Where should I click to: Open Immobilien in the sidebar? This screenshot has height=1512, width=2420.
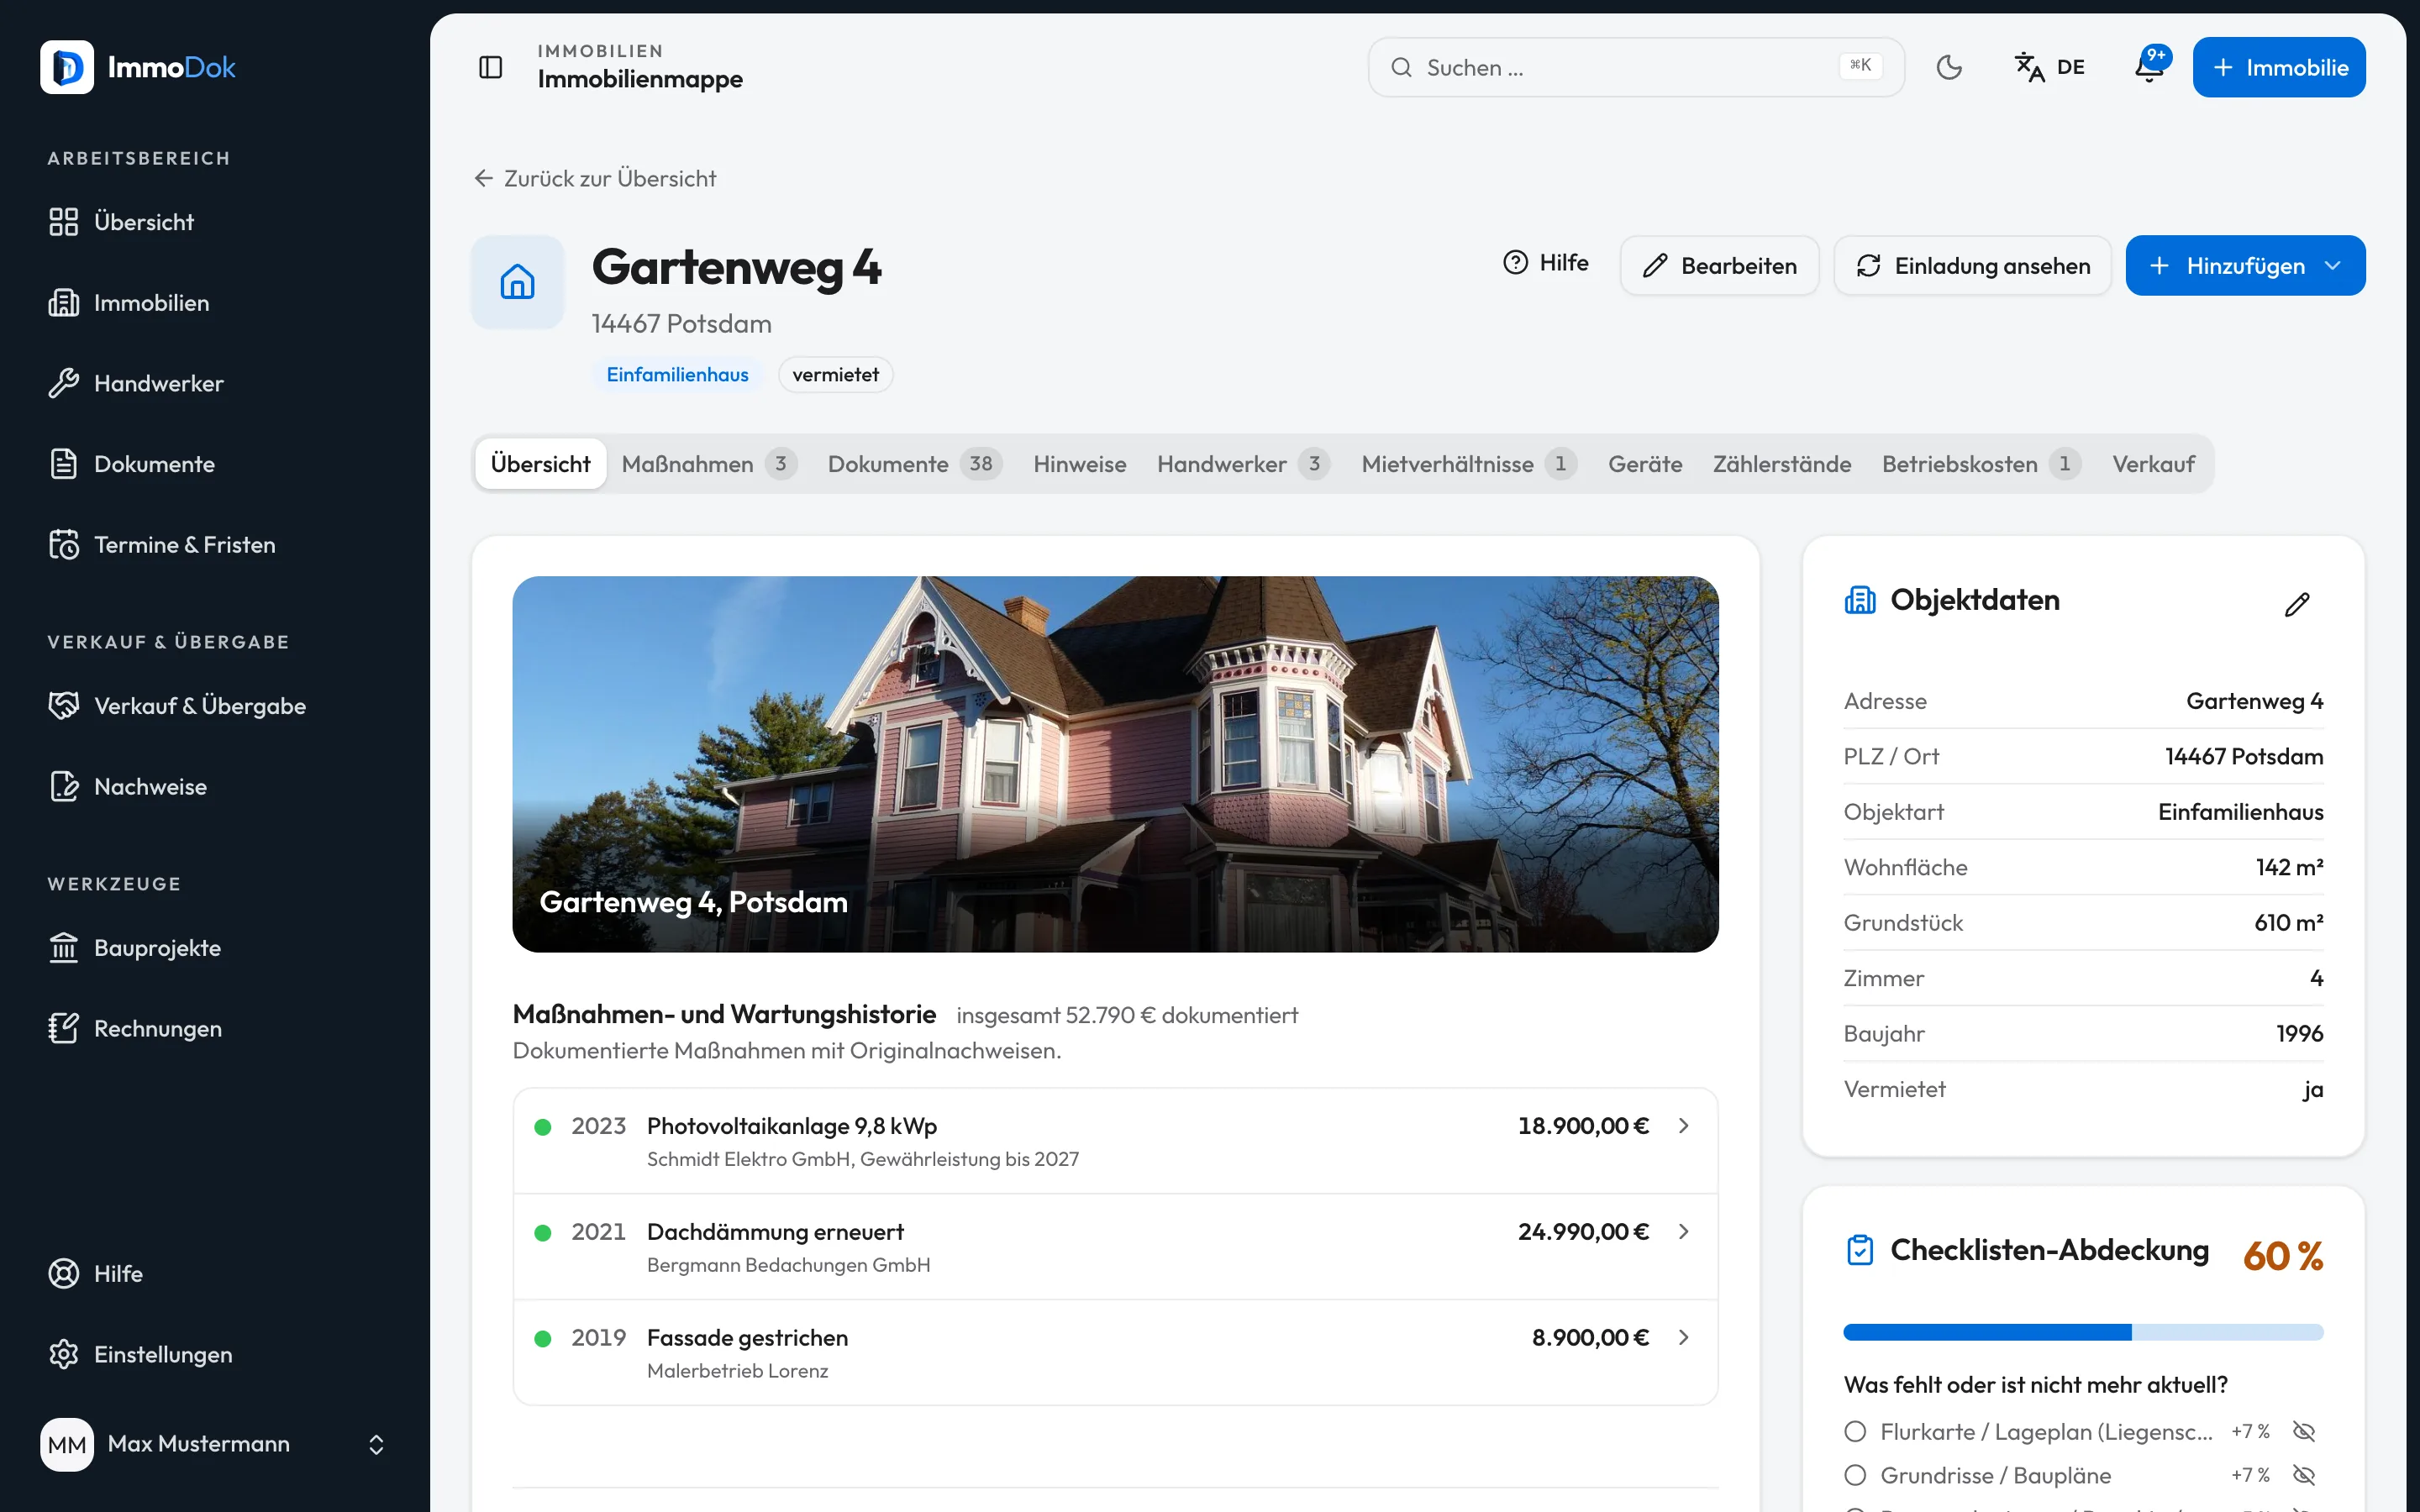coord(215,303)
